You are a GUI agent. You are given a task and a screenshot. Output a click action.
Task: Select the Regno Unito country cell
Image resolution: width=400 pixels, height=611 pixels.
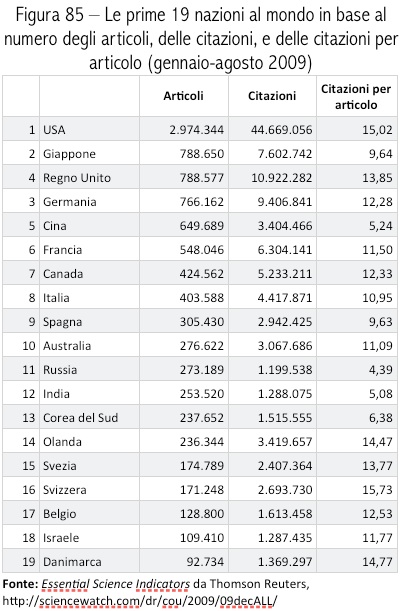pos(77,178)
